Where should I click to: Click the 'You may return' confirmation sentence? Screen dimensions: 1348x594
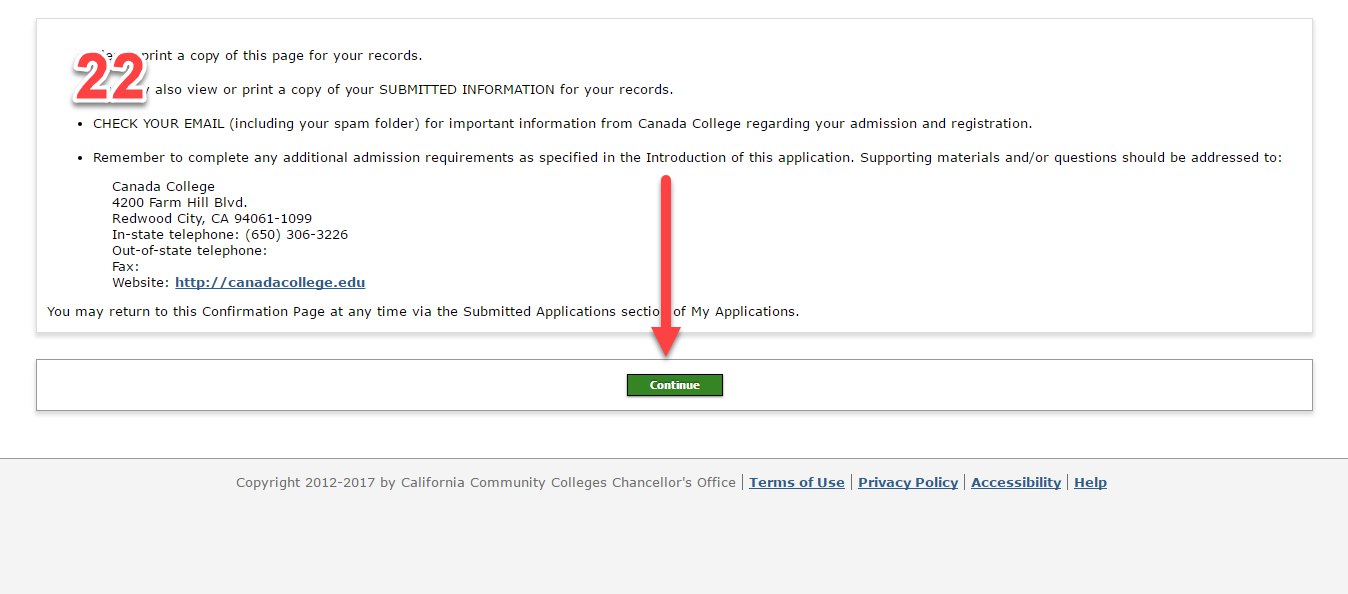[x=422, y=312]
